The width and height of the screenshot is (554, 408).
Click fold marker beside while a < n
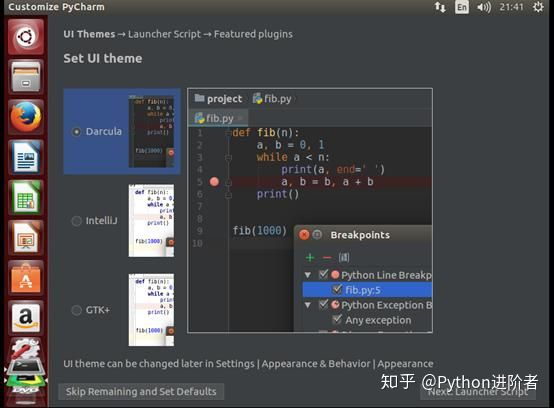pos(228,158)
